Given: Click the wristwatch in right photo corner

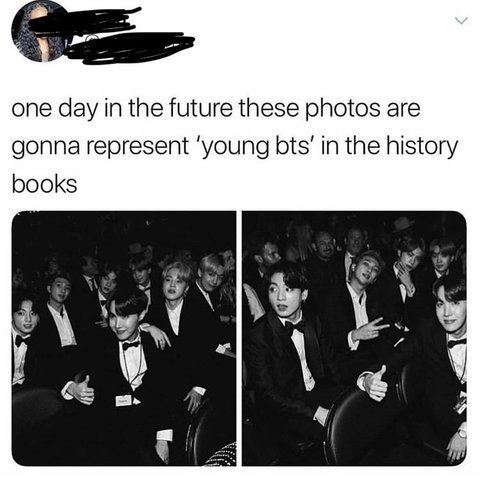Looking at the screenshot, I should pyautogui.click(x=462, y=433).
